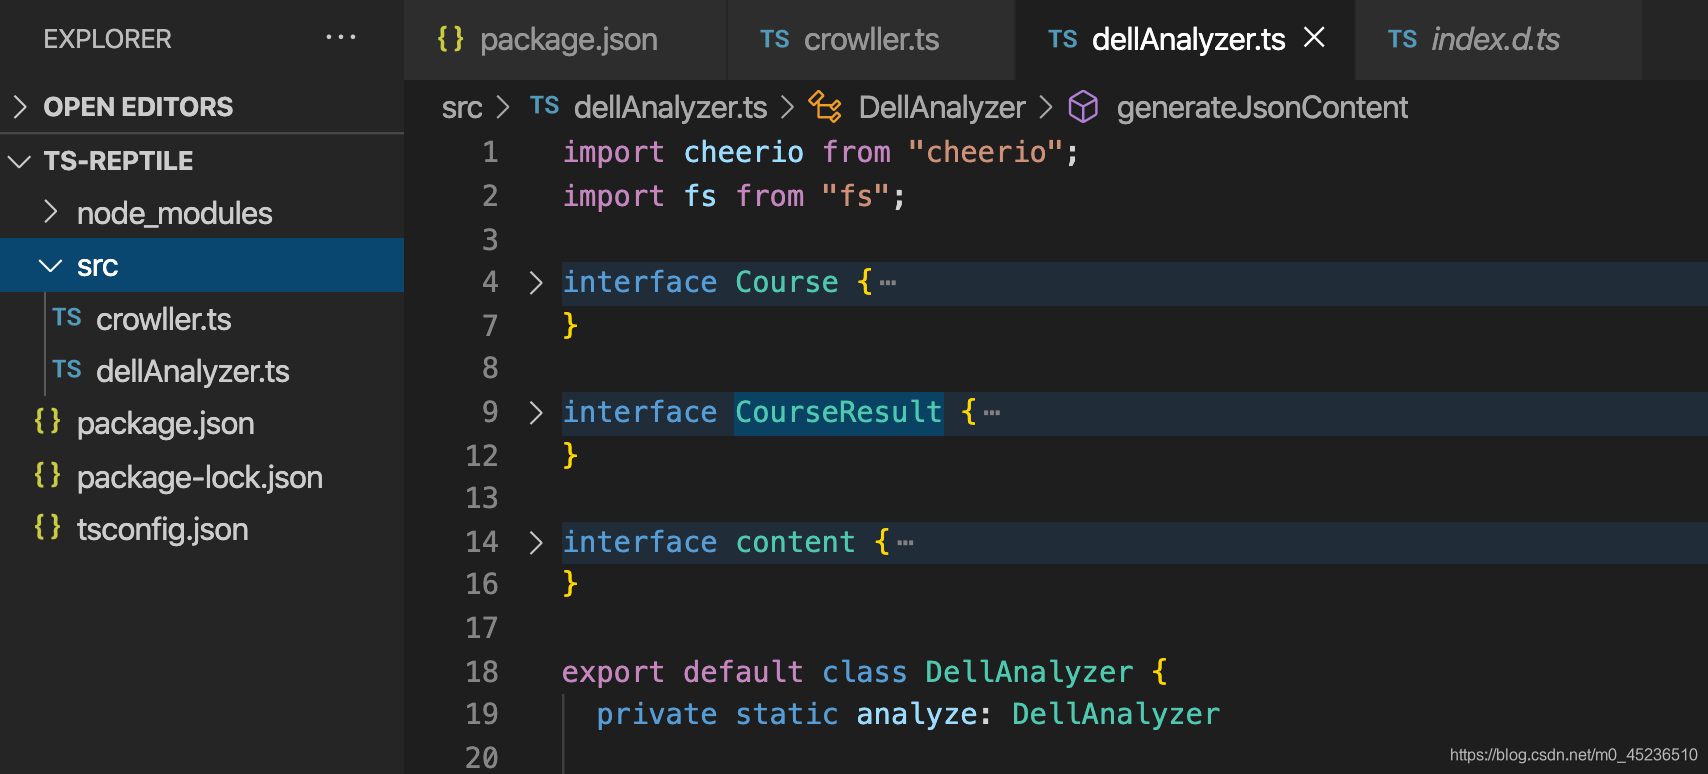Click the EXPLORER panel title
The height and width of the screenshot is (774, 1708).
click(x=107, y=39)
